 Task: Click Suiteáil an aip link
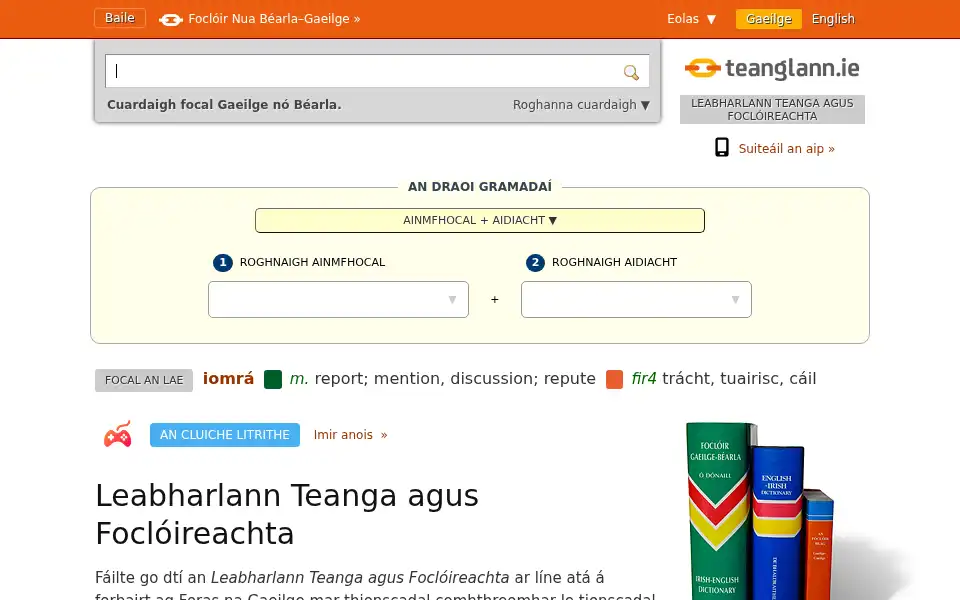click(787, 149)
